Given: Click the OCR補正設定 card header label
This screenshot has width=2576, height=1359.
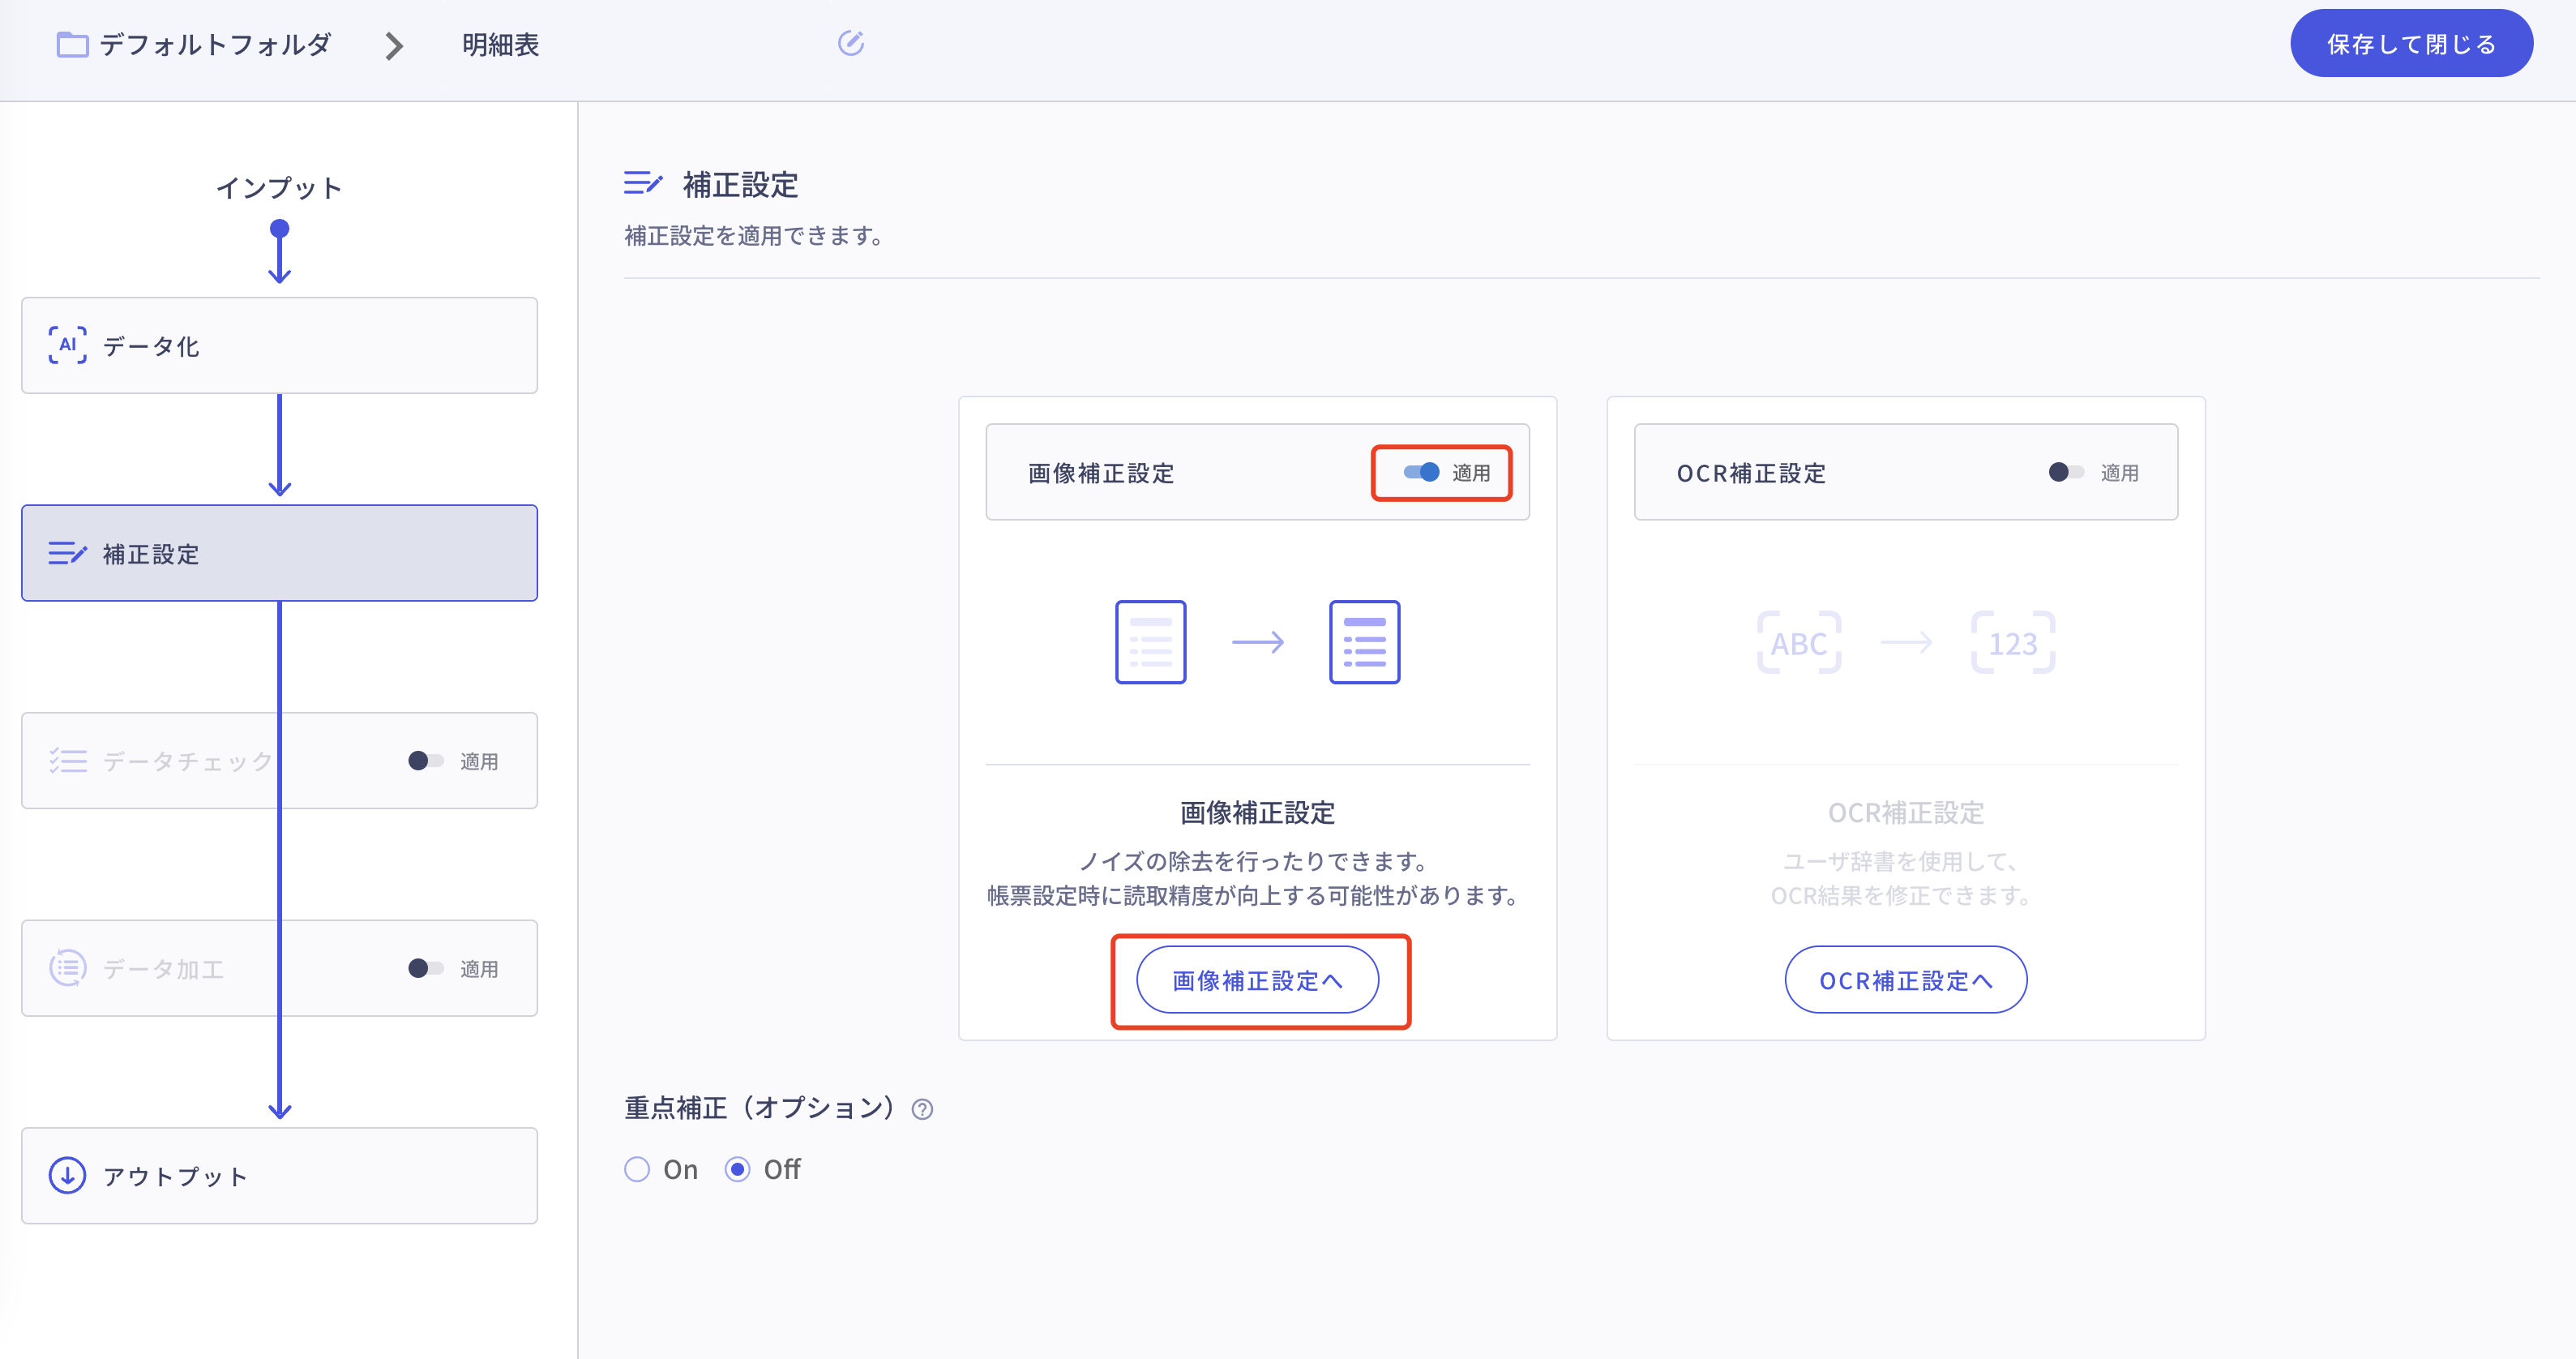Looking at the screenshot, I should click(x=1751, y=473).
